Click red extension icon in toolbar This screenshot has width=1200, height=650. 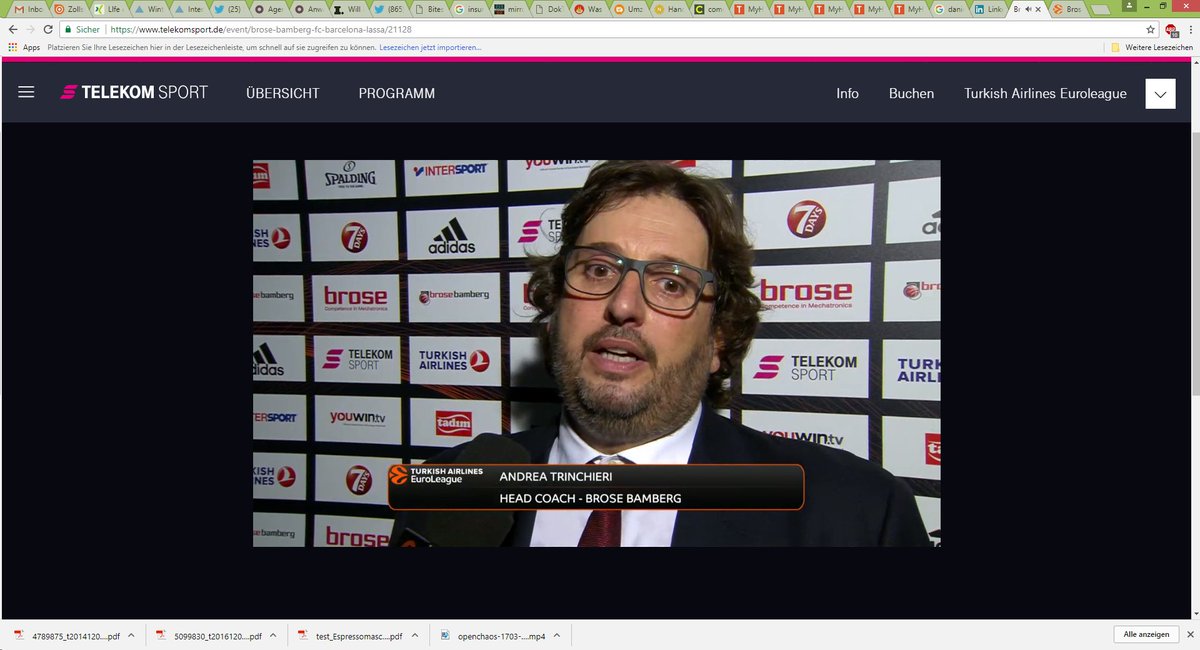[1171, 30]
